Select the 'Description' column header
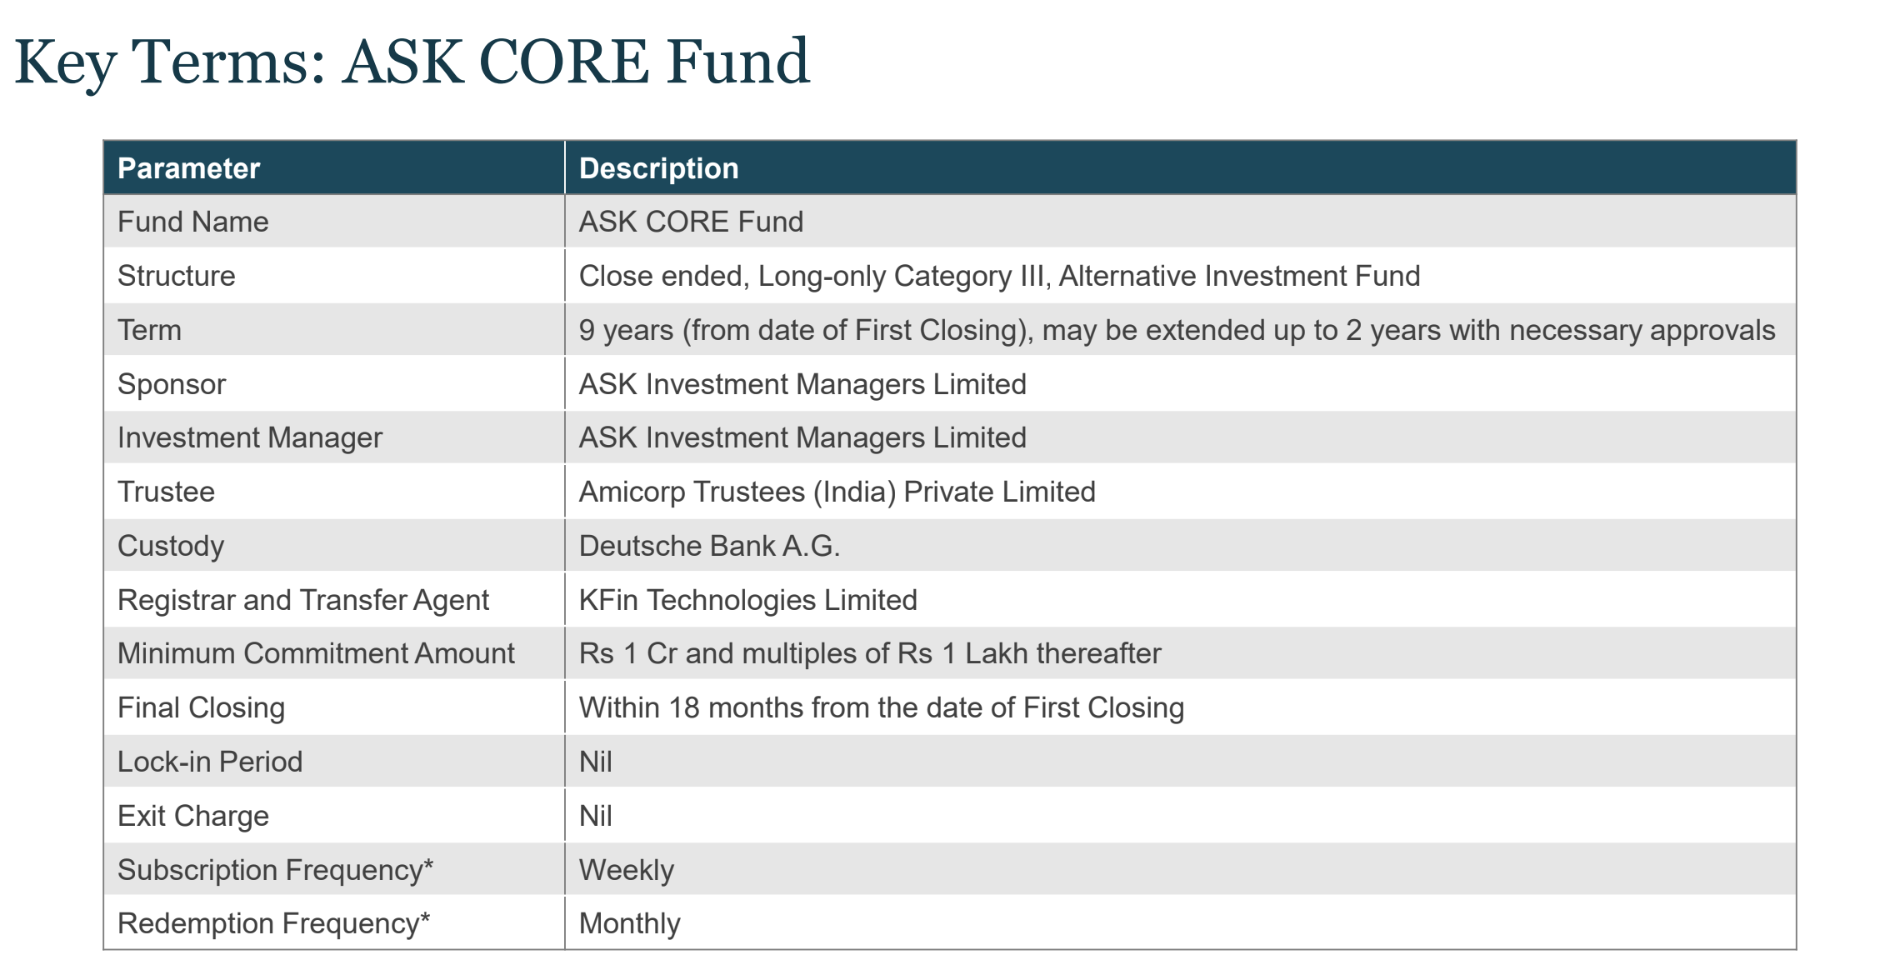The width and height of the screenshot is (1878, 970). (659, 168)
